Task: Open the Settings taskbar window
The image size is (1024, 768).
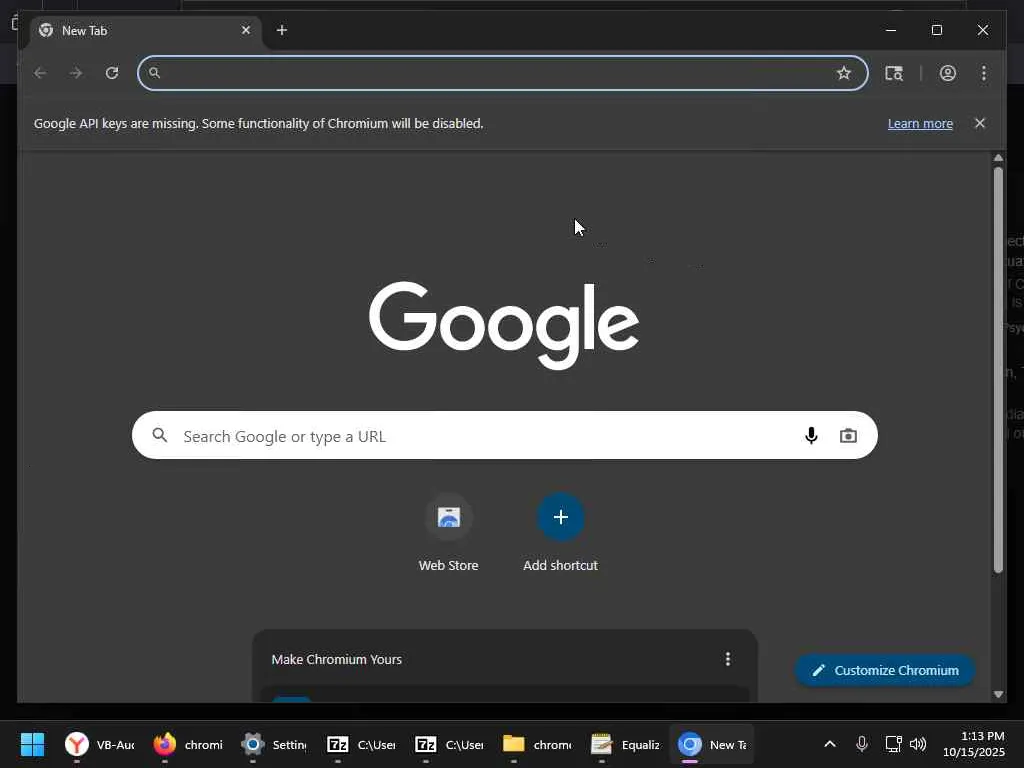Action: [274, 744]
